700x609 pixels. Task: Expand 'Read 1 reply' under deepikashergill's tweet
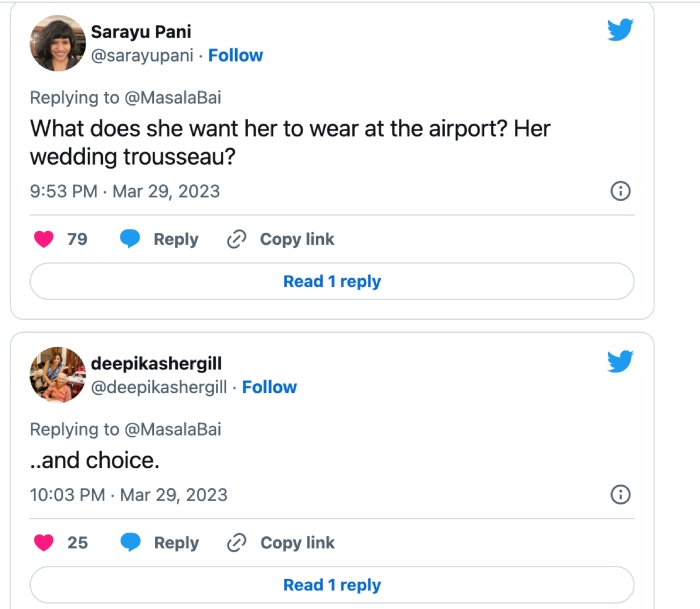332,585
